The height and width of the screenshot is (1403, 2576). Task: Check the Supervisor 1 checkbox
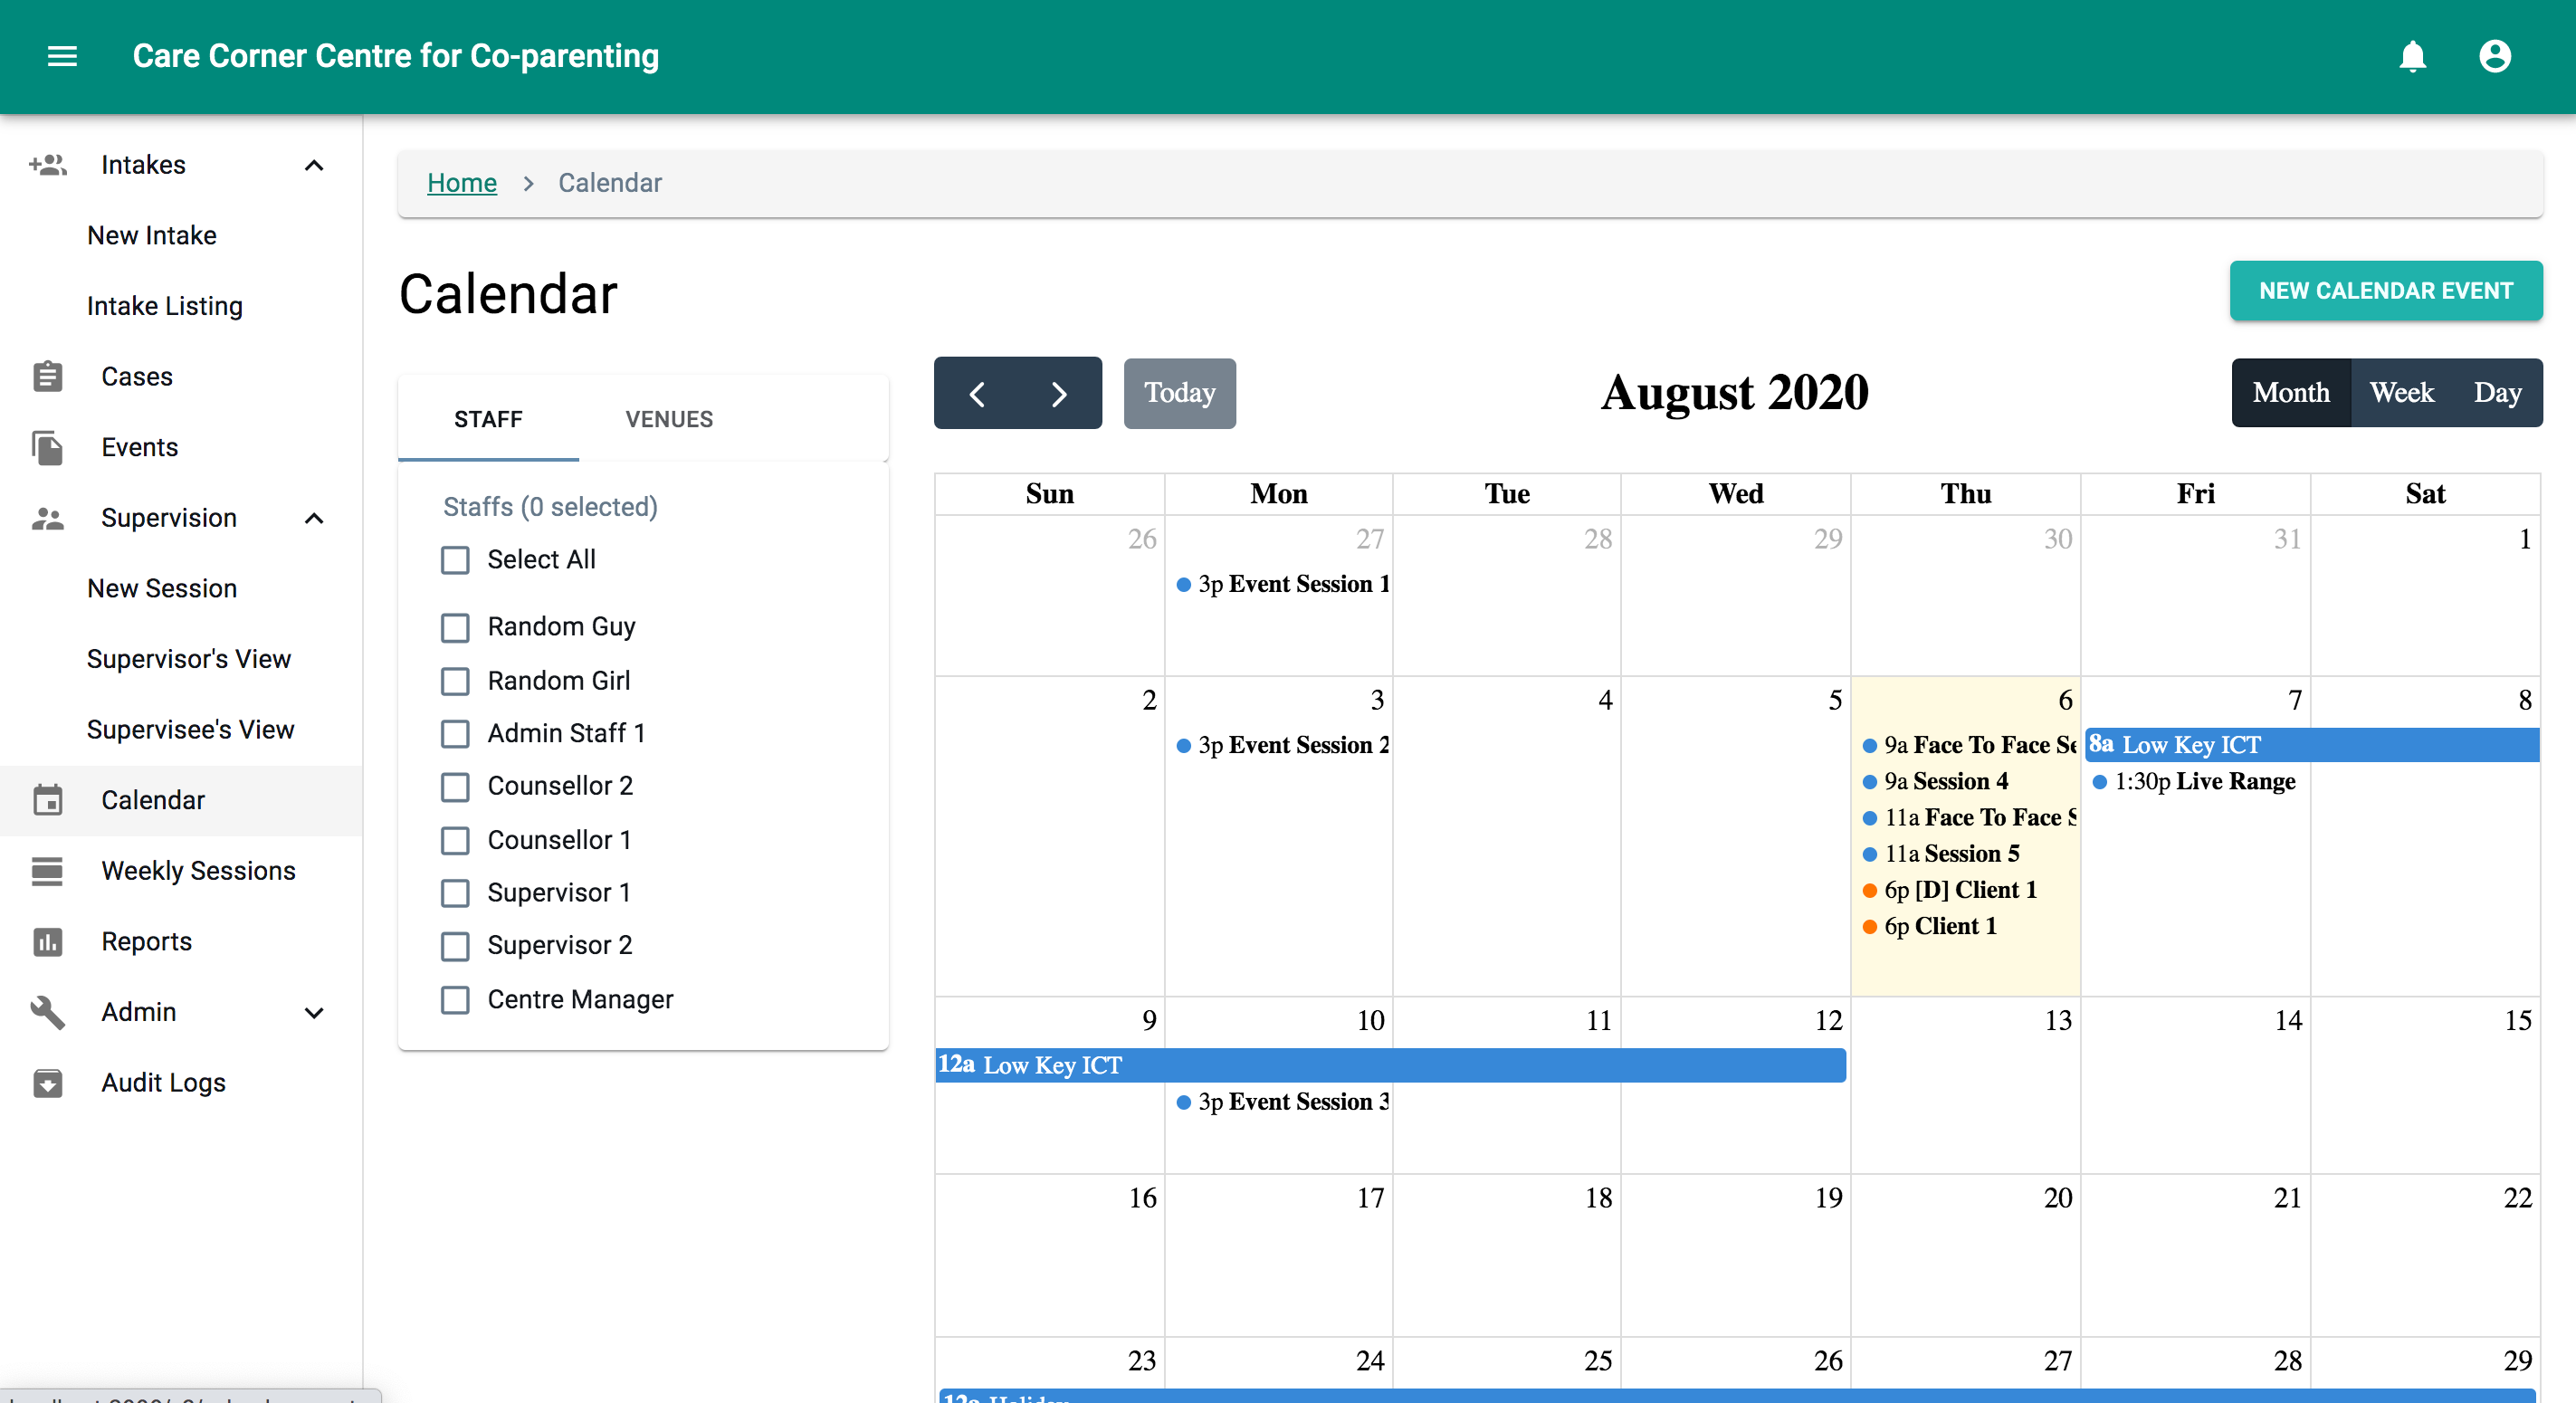455,893
